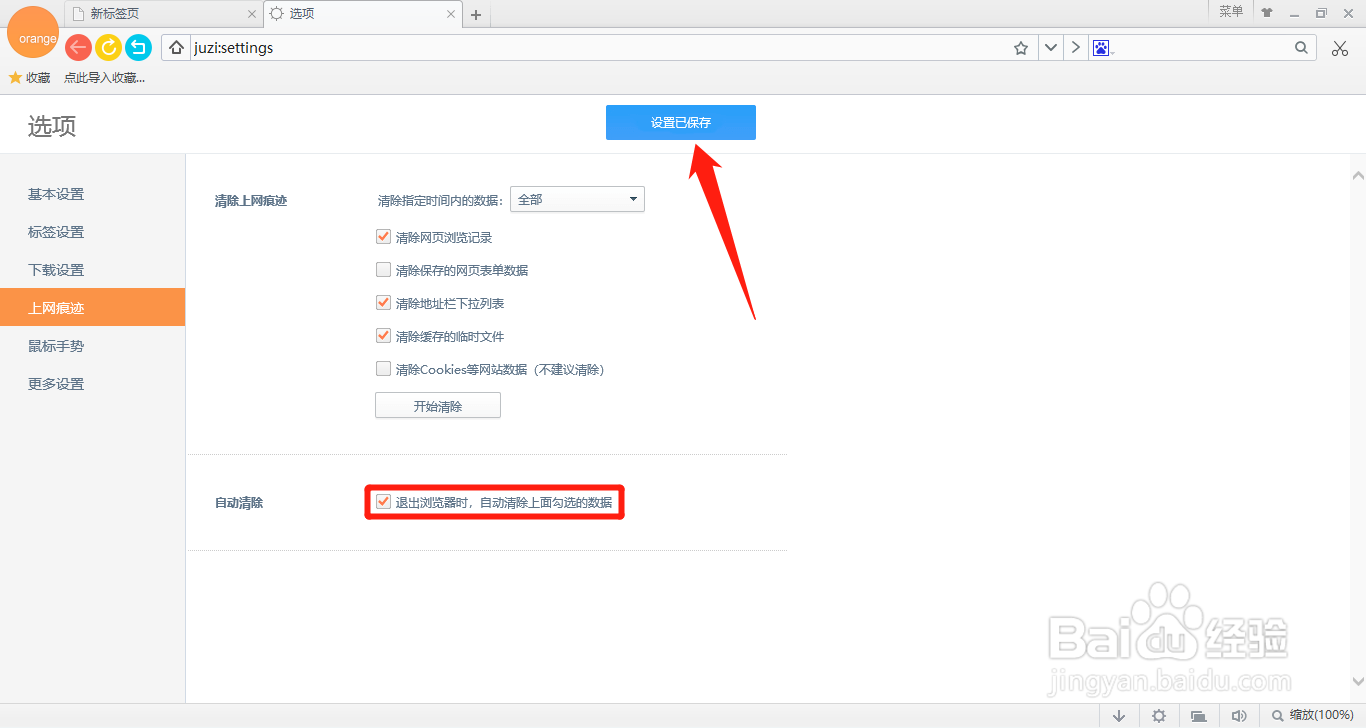
Task: Click the magnifier in the search box
Action: coord(1301,48)
